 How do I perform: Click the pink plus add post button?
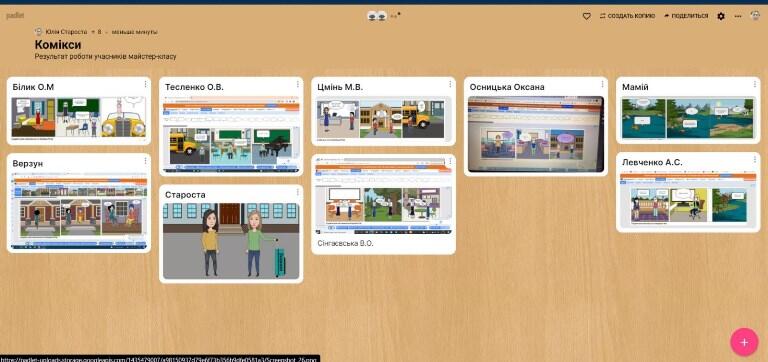(x=744, y=342)
